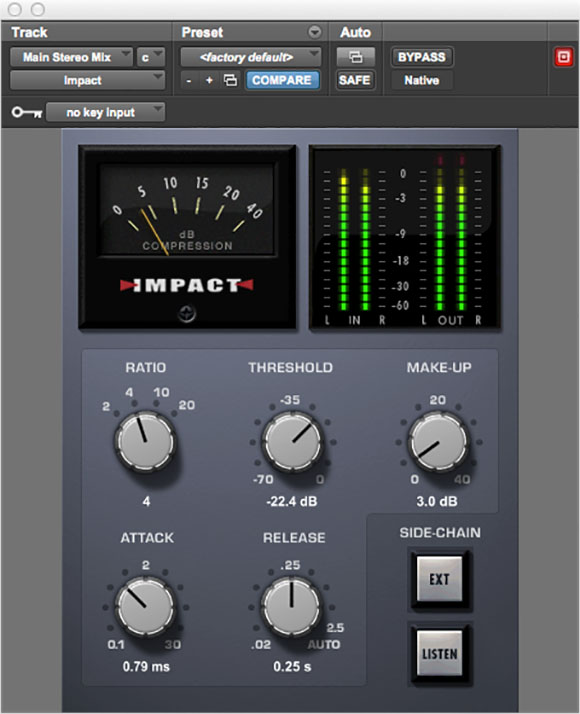580x714 pixels.
Task: Click the THRESHOLD knob
Action: [292, 442]
